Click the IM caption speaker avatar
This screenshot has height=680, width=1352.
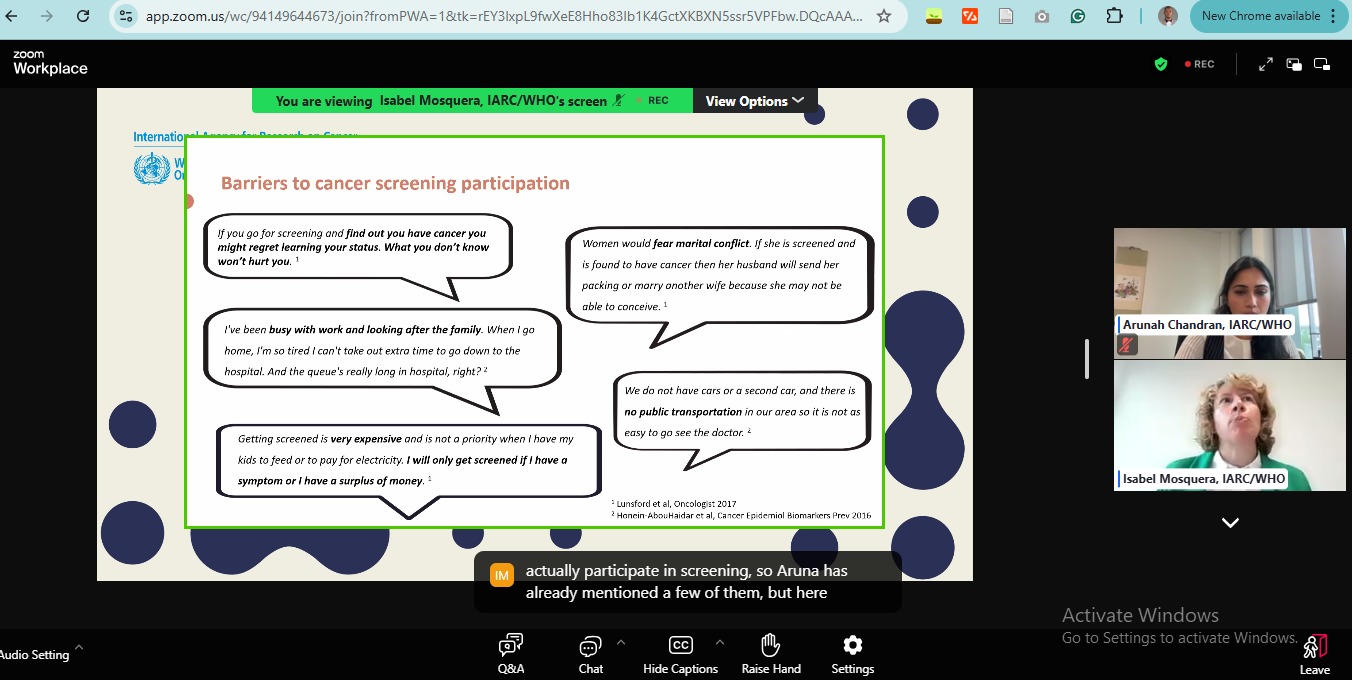coord(502,575)
